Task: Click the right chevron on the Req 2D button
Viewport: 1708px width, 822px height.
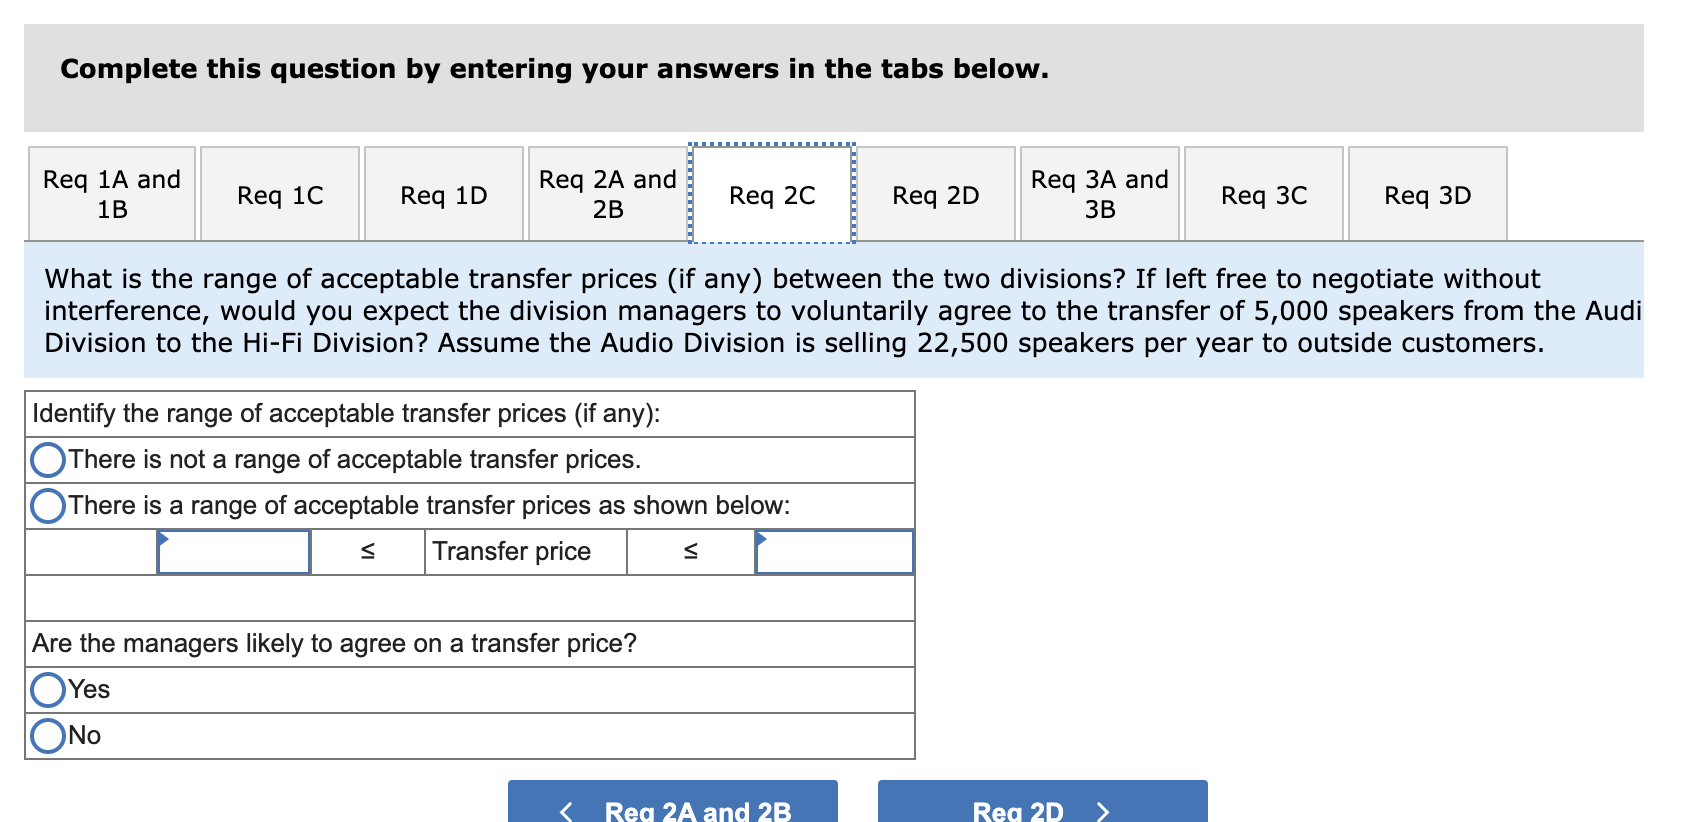Action: tap(1103, 810)
